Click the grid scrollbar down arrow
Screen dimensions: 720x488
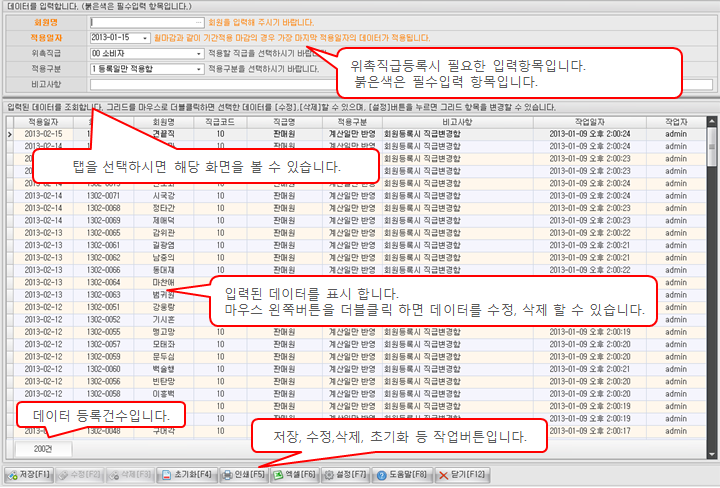click(x=712, y=454)
